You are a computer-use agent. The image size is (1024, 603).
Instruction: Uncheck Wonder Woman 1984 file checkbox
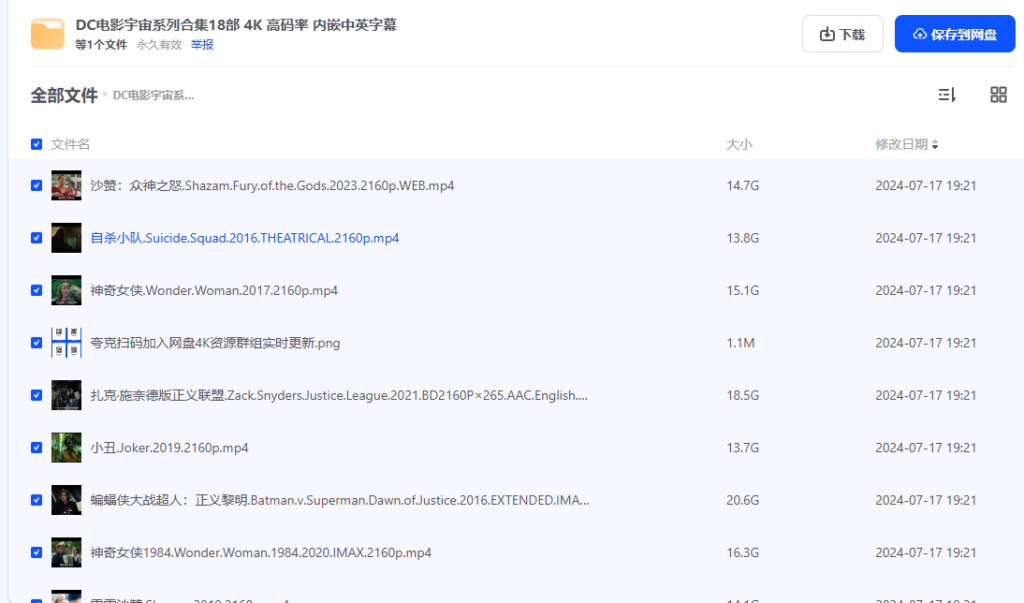pyautogui.click(x=37, y=553)
